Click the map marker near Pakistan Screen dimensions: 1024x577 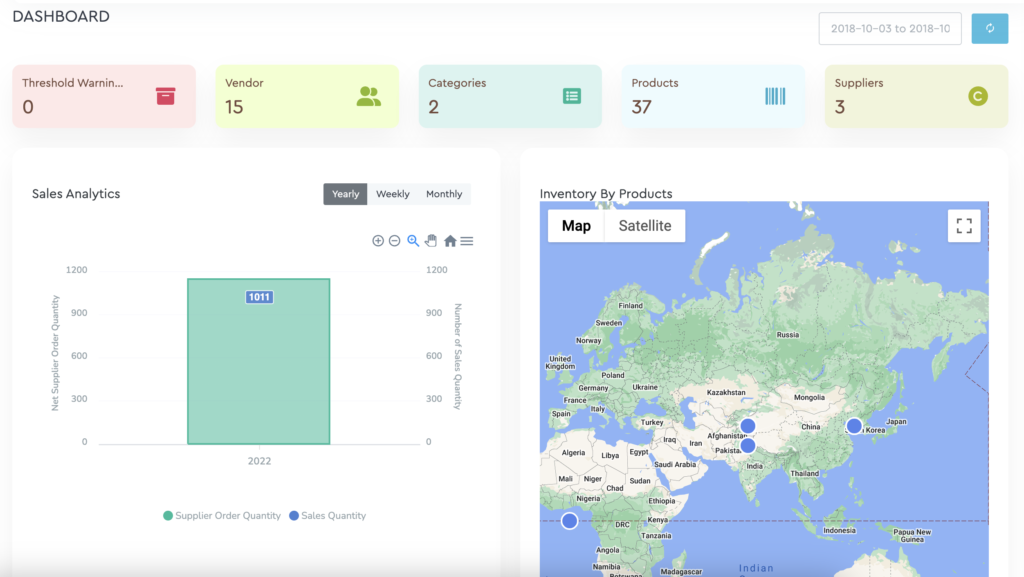click(x=748, y=446)
